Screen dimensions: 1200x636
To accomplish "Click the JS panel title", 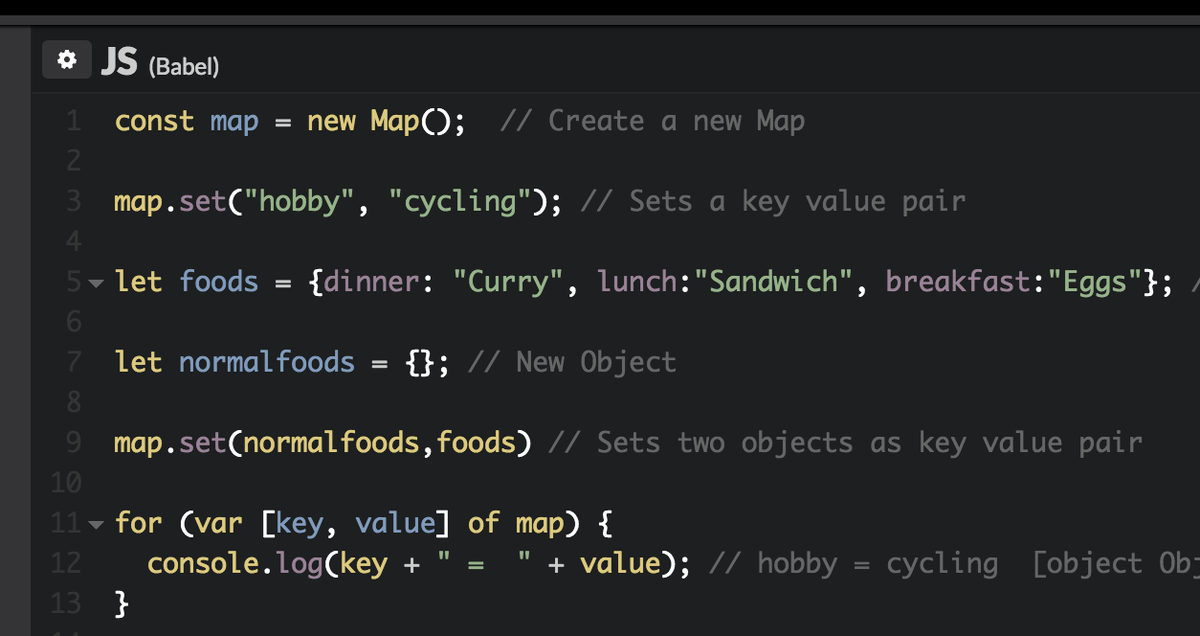I will click(x=119, y=62).
